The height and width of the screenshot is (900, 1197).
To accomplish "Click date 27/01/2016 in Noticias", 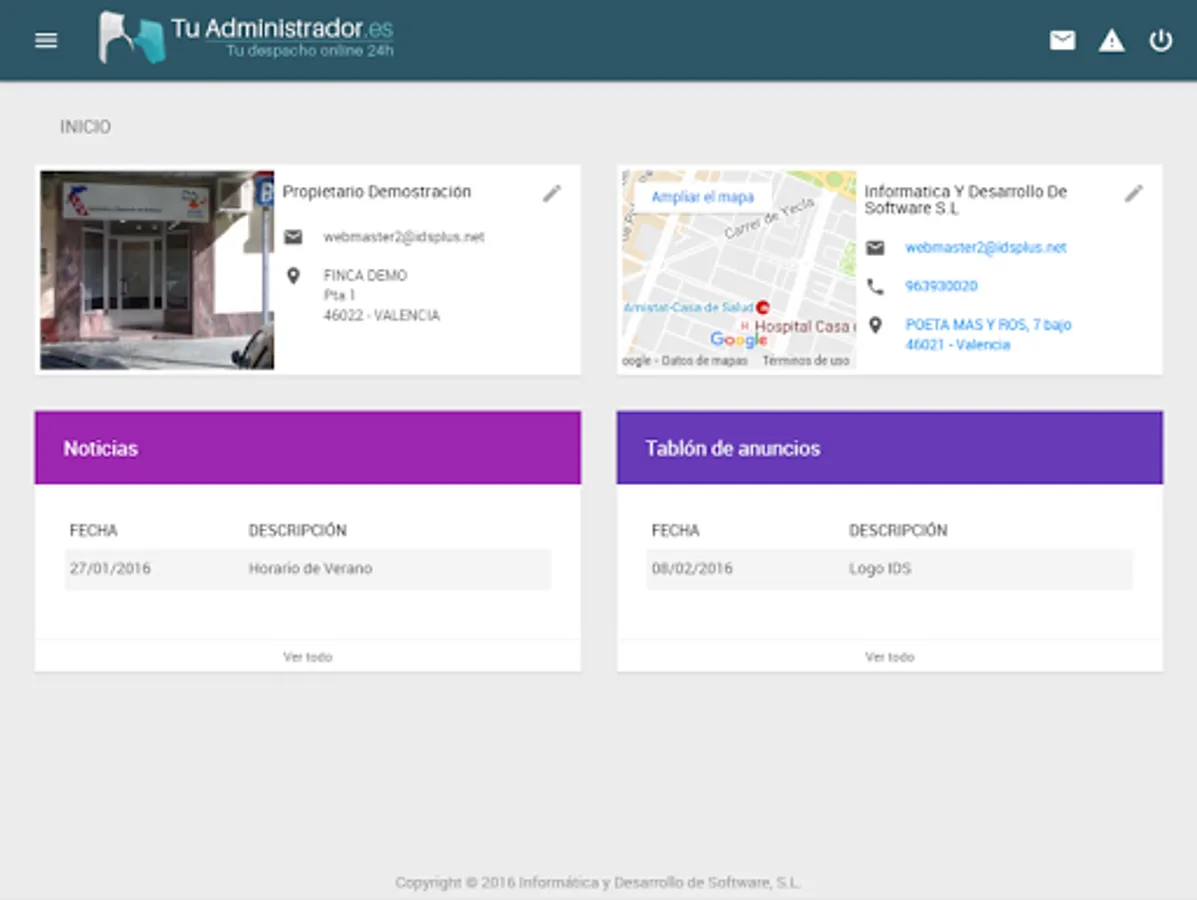I will click(110, 569).
